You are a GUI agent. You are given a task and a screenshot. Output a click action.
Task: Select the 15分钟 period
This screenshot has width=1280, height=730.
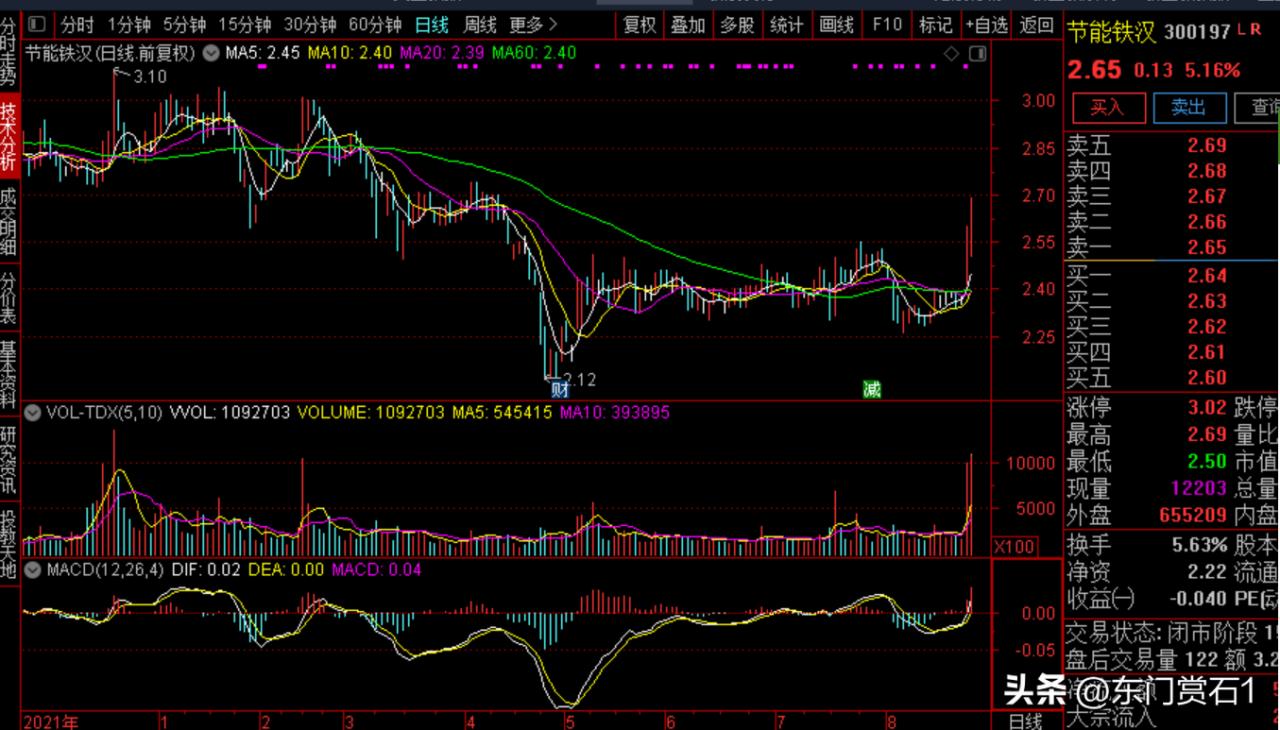coord(245,24)
